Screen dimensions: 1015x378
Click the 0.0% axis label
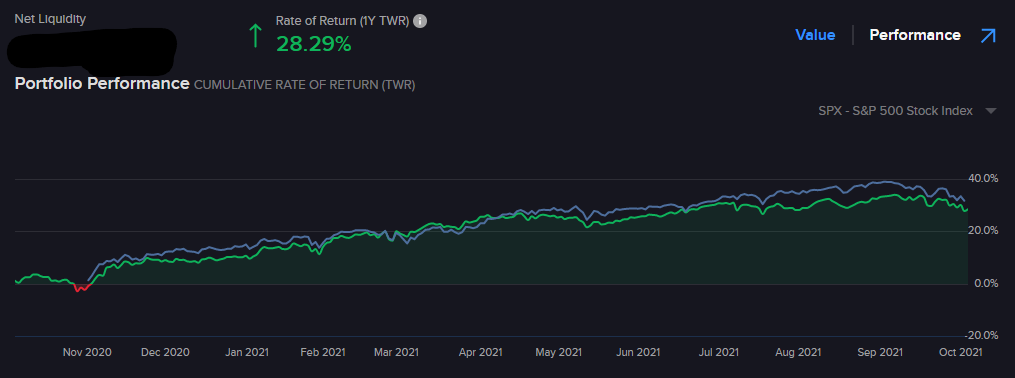click(x=986, y=284)
